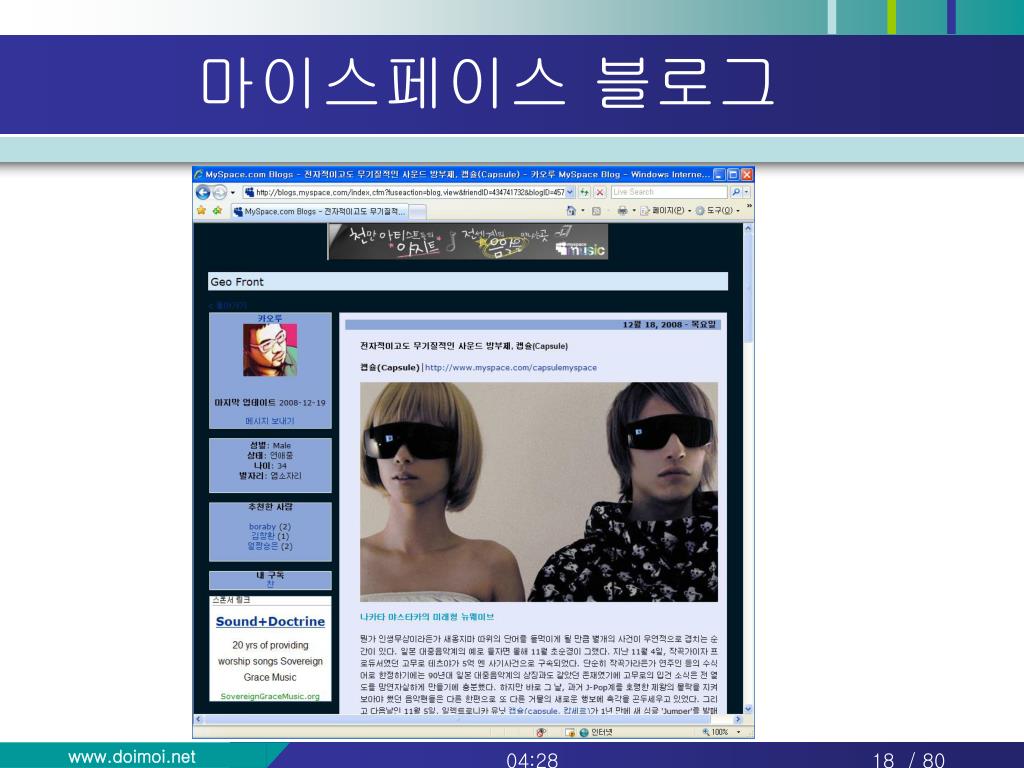Open the 얼짱승은 recommender link
The width and height of the screenshot is (1024, 768).
[263, 546]
